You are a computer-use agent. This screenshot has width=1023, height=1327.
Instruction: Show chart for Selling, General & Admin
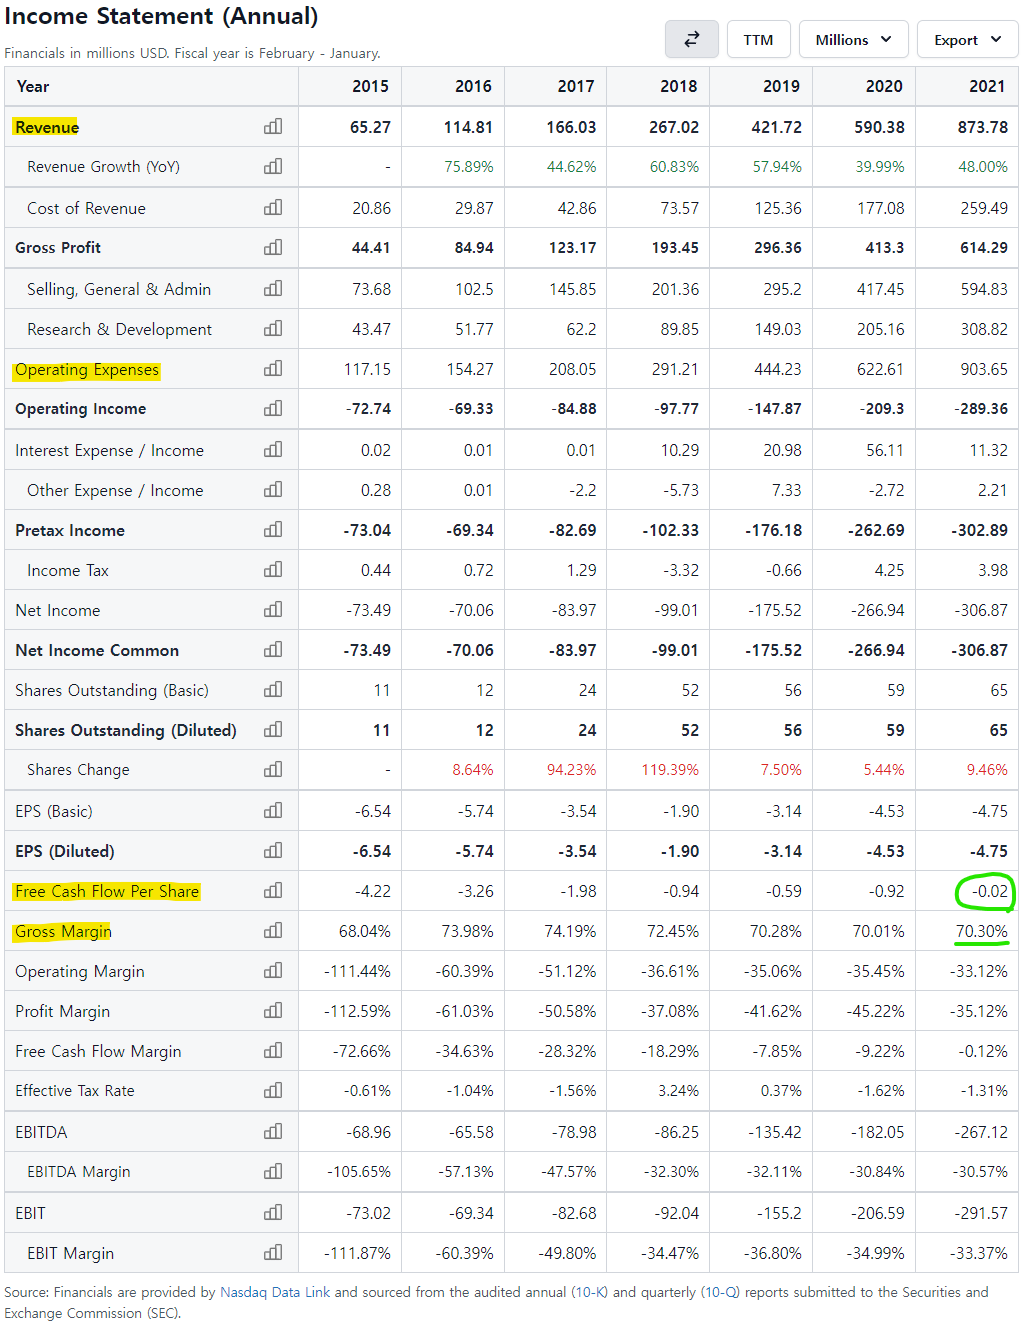[x=273, y=289]
